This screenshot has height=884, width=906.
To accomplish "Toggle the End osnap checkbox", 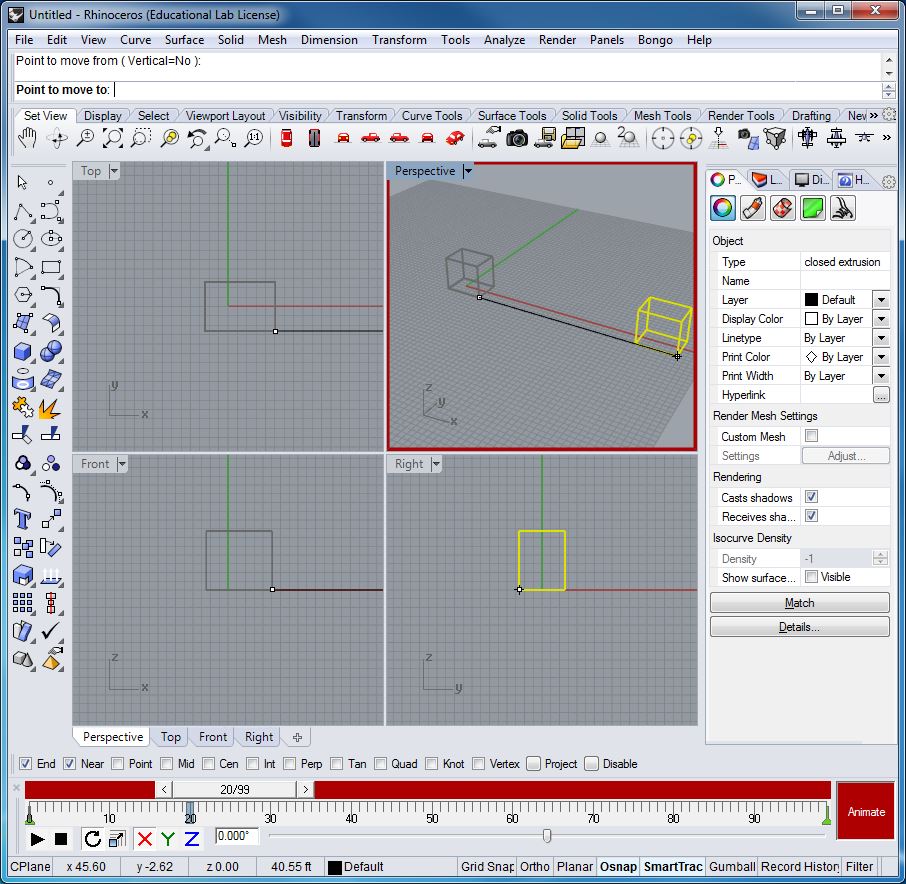I will (x=25, y=764).
